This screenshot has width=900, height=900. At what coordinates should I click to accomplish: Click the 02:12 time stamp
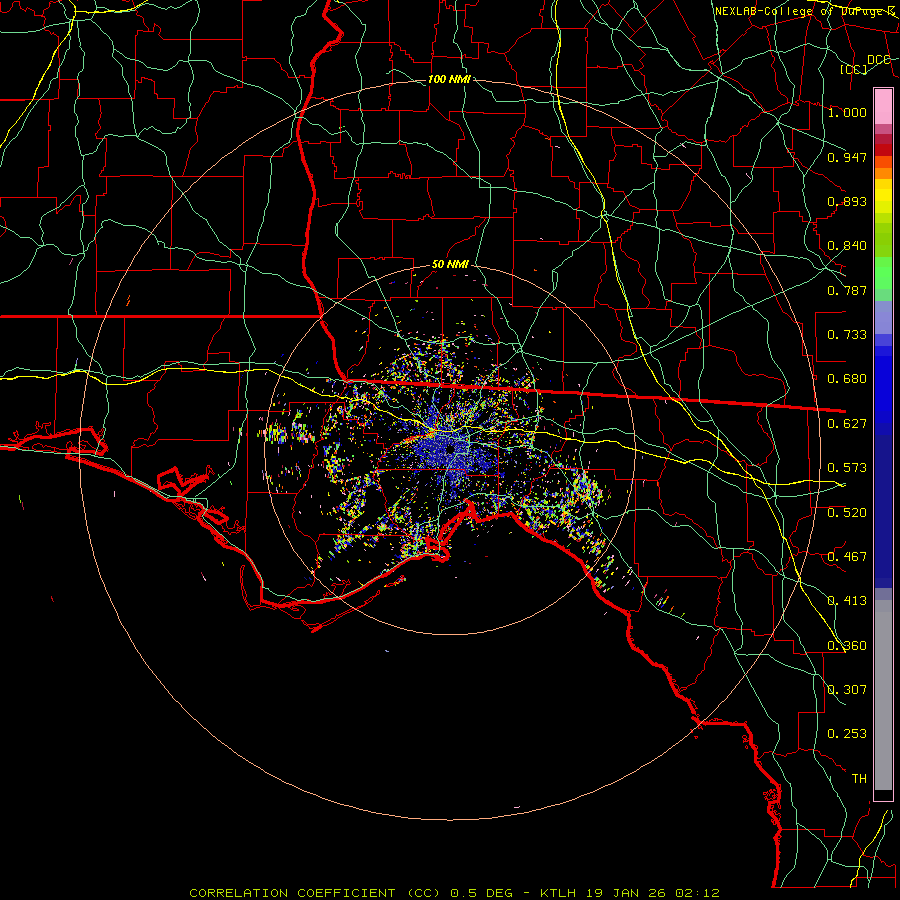(697, 893)
